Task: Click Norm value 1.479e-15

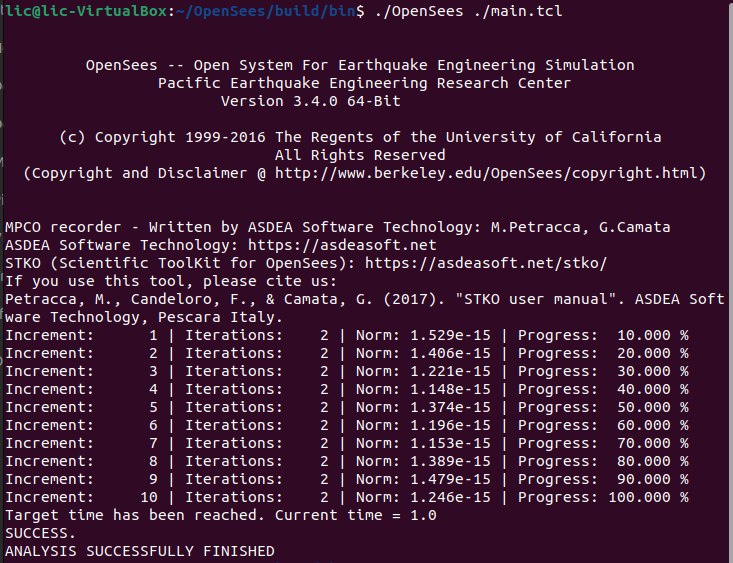Action: tap(451, 479)
